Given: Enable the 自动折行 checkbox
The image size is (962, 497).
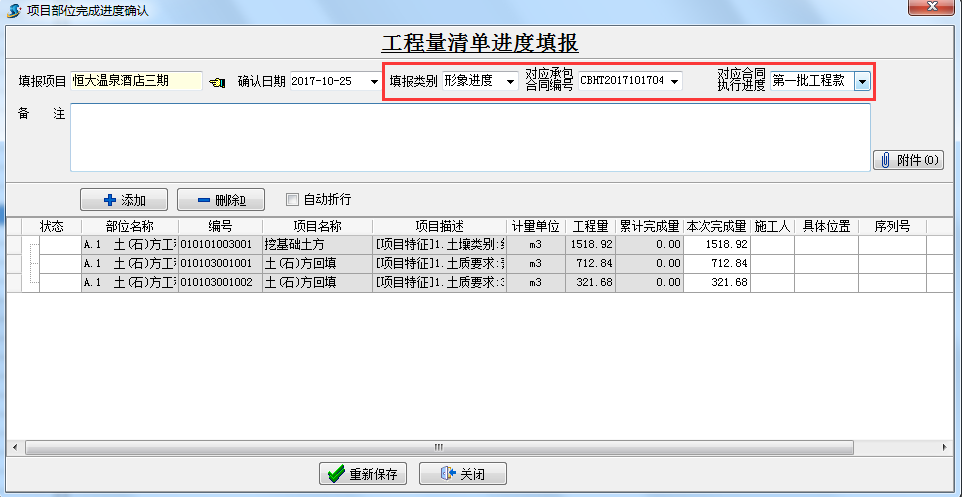Looking at the screenshot, I should 293,199.
